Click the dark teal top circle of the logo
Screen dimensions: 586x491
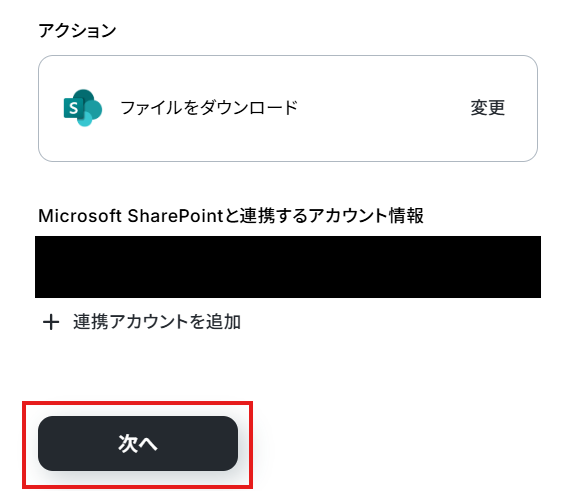(x=83, y=97)
